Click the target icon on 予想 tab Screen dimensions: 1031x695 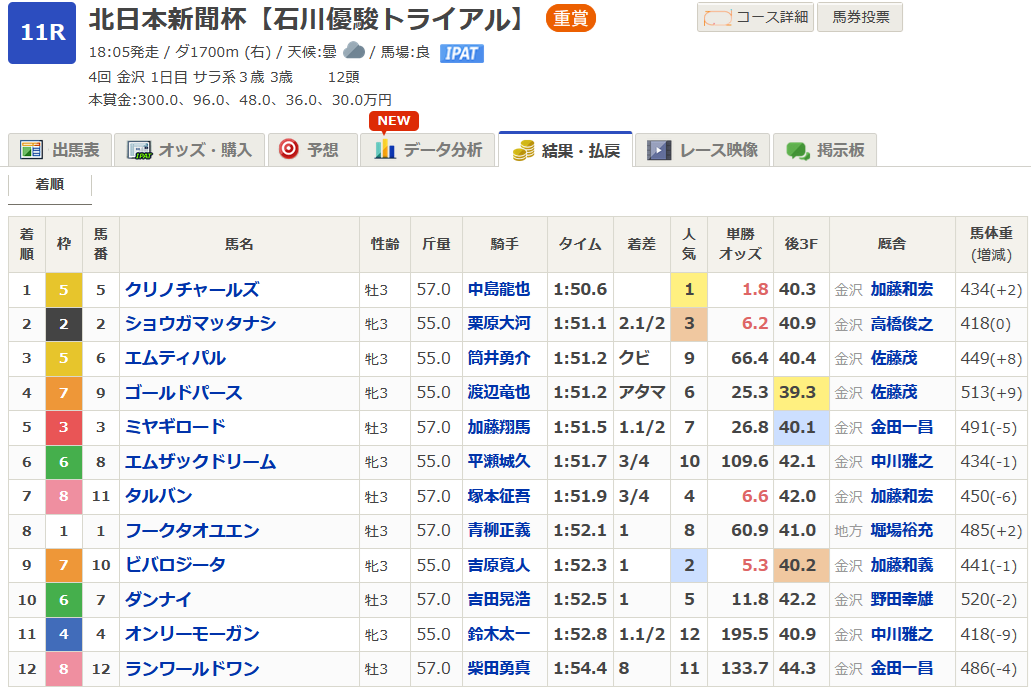tap(289, 150)
